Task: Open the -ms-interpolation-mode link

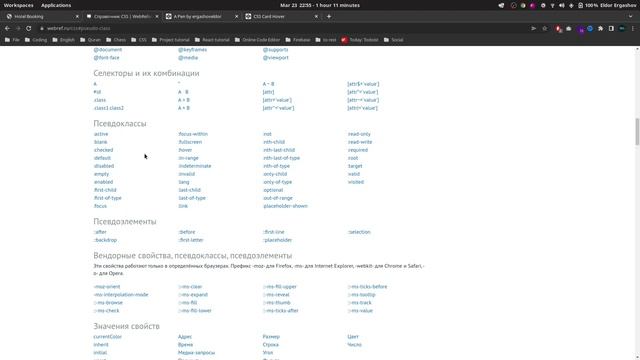Action: point(121,295)
